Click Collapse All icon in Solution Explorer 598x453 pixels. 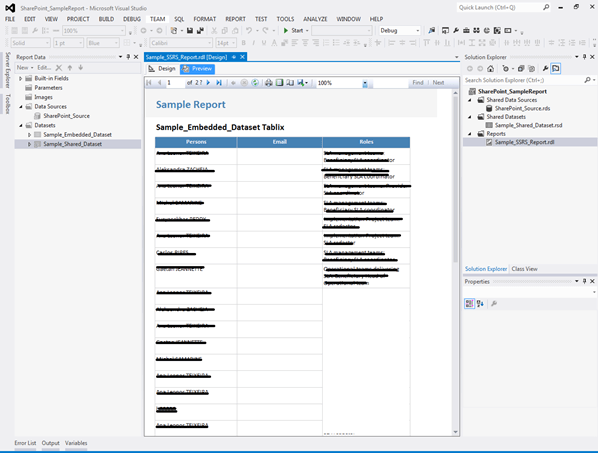tap(521, 69)
